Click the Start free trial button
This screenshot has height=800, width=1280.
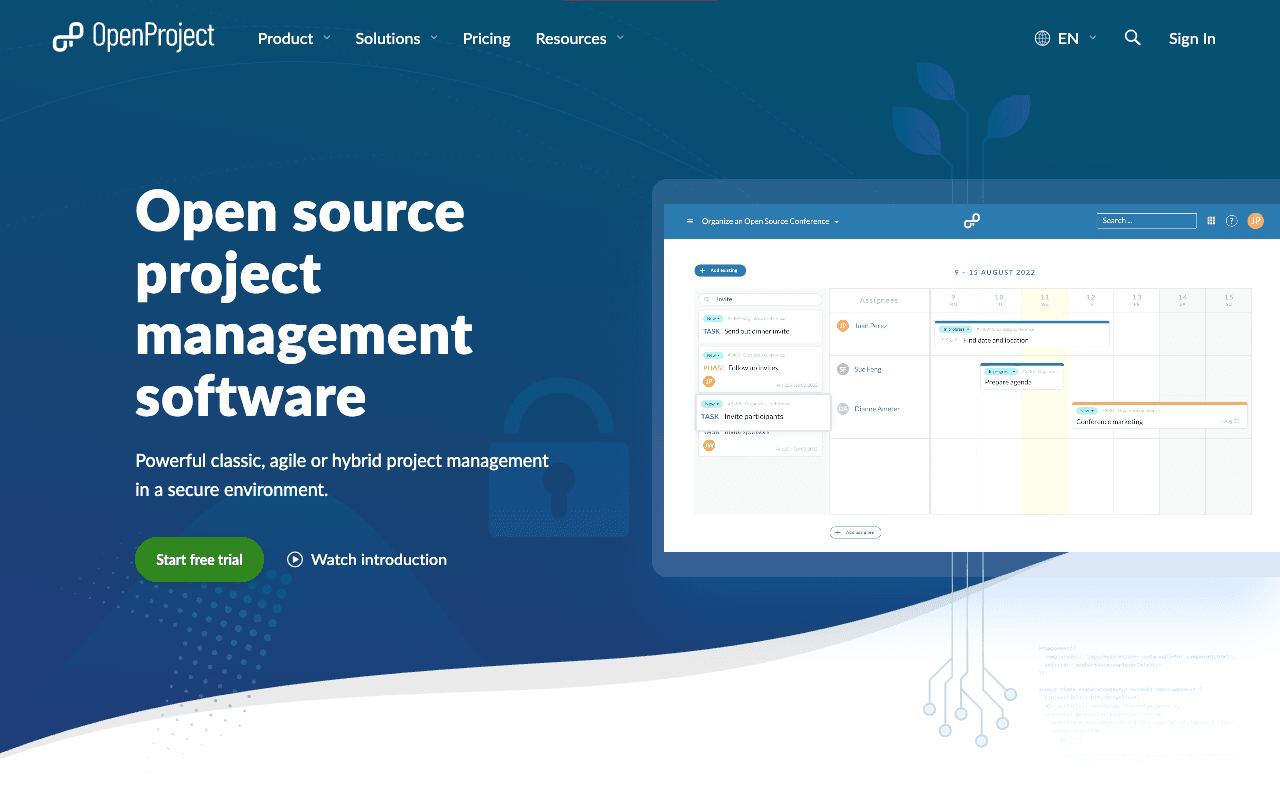(x=199, y=559)
